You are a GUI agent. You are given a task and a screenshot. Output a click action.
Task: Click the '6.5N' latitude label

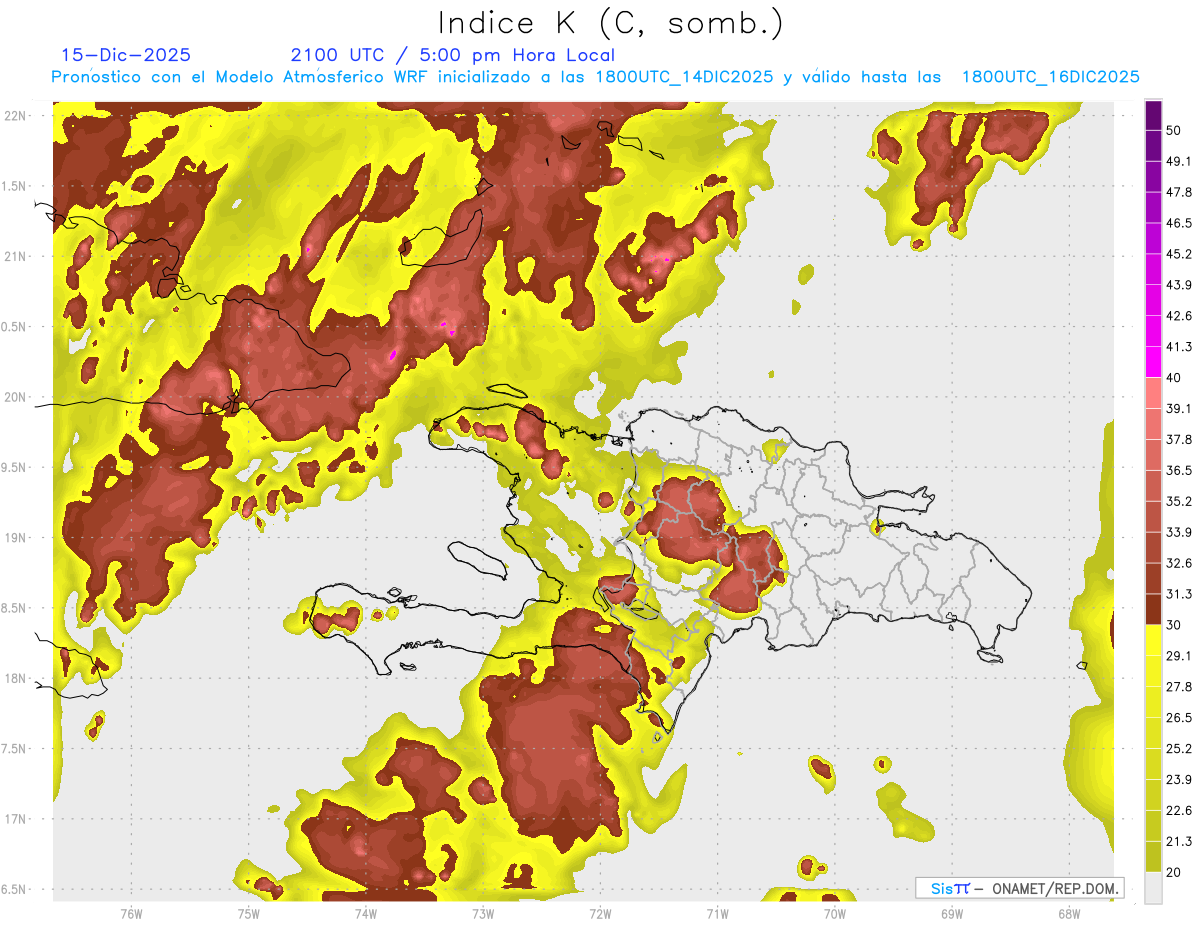pyautogui.click(x=13, y=889)
